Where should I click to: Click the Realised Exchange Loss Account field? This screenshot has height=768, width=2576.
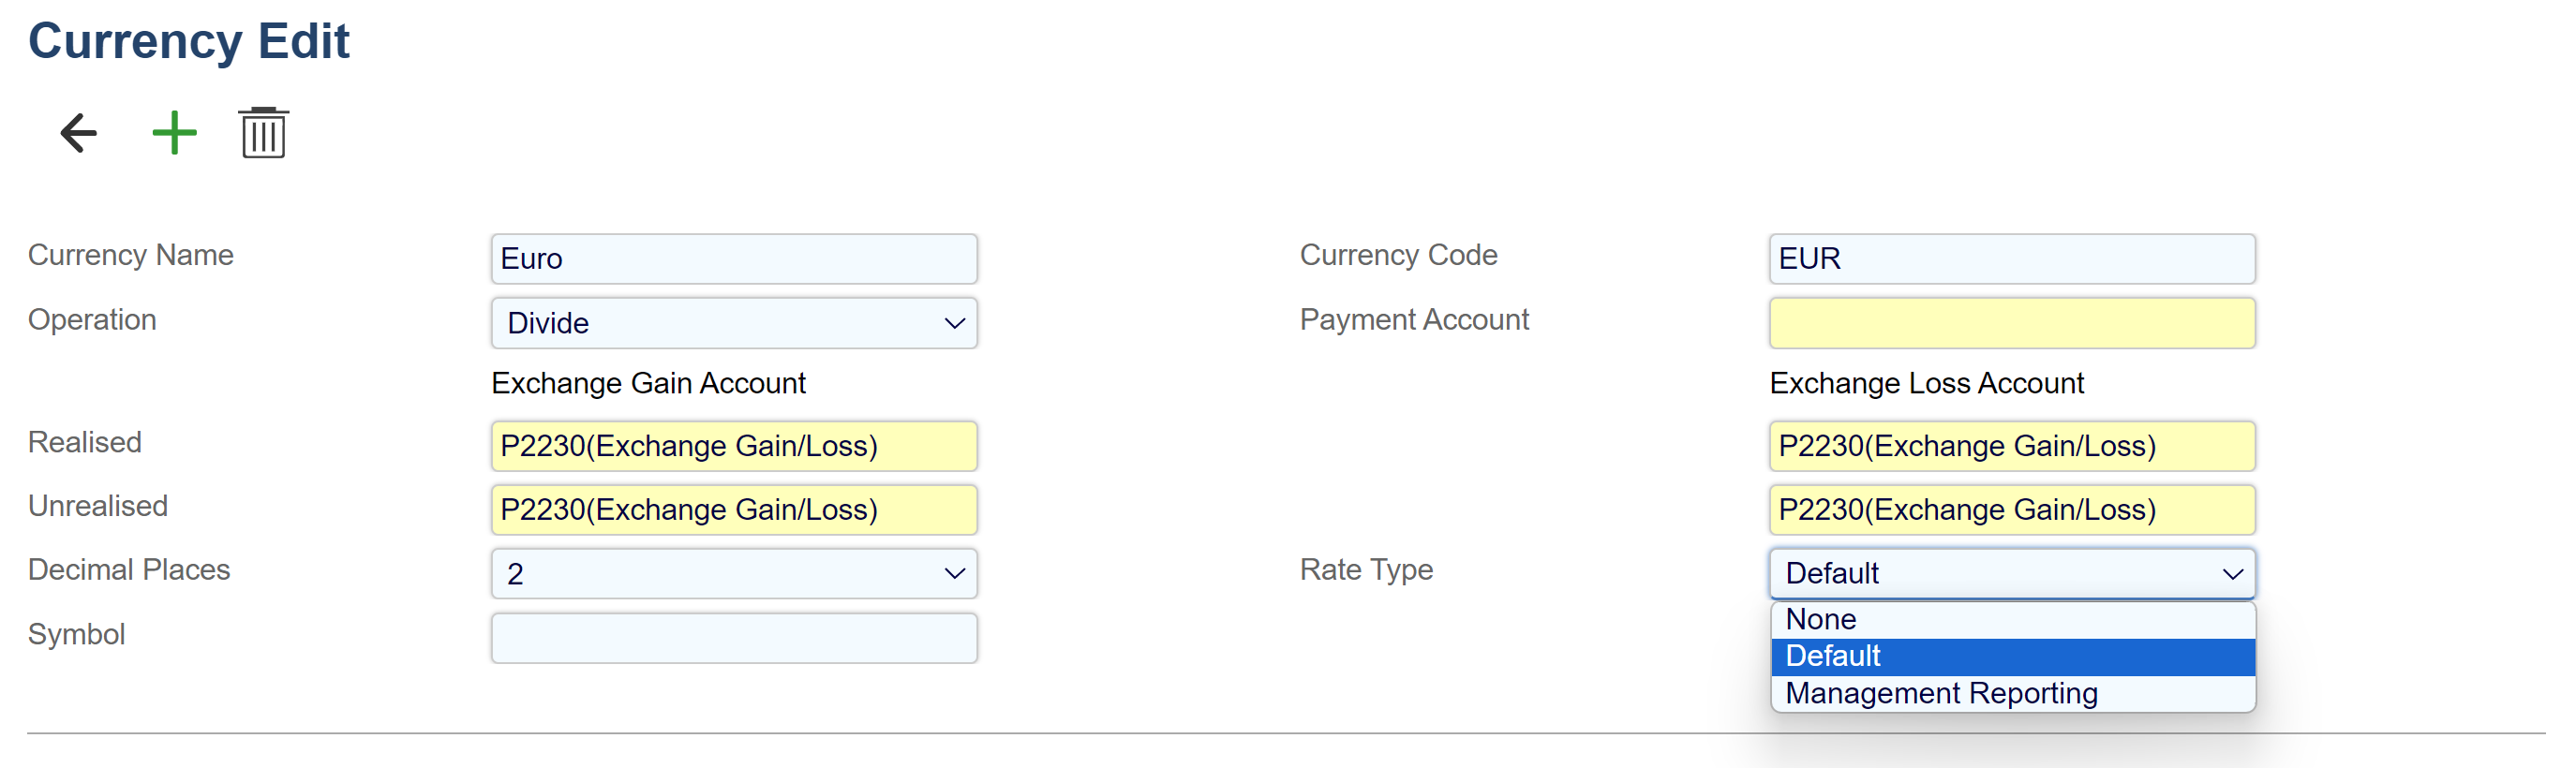pos(2011,446)
